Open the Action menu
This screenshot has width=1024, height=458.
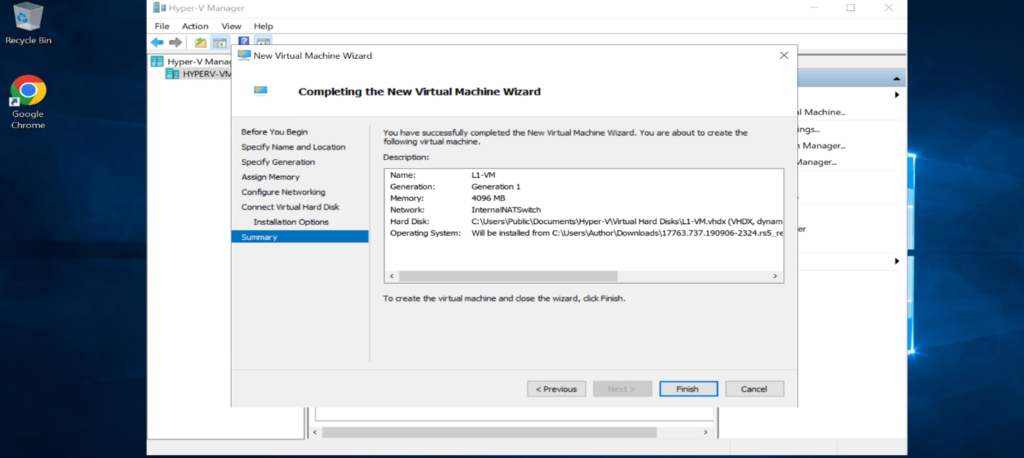point(195,26)
